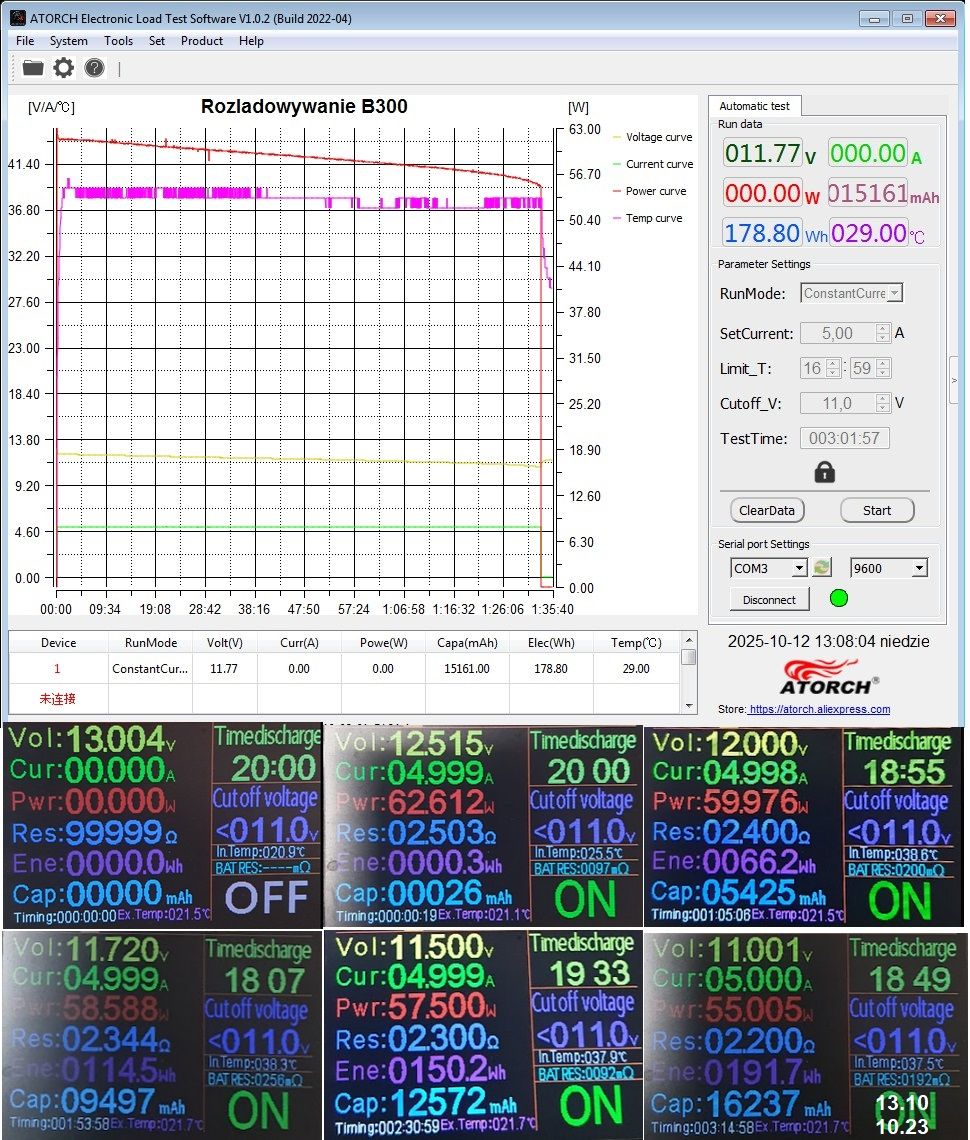The width and height of the screenshot is (970, 1140).
Task: Click the Cutoff_V stepper arrows
Action: pyautogui.click(x=883, y=403)
